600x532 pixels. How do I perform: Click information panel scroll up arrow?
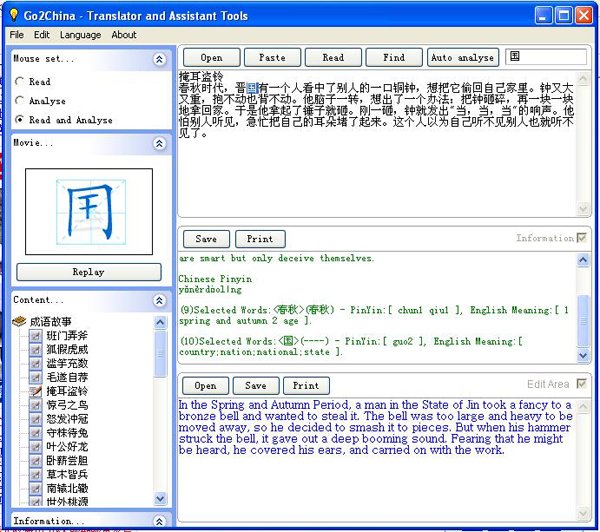(583, 260)
